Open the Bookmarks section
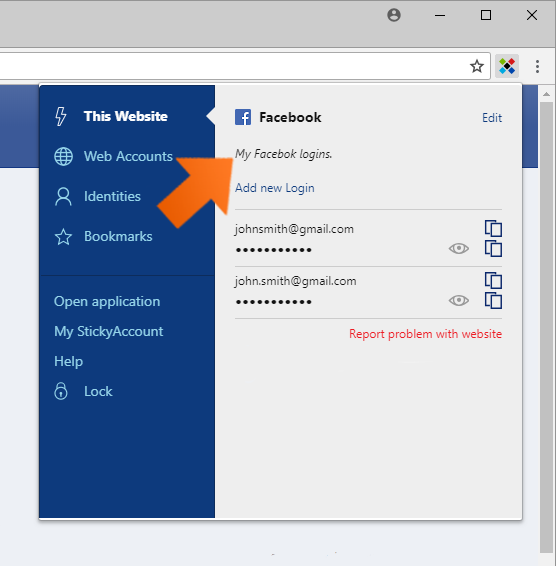556x566 pixels. (x=118, y=236)
